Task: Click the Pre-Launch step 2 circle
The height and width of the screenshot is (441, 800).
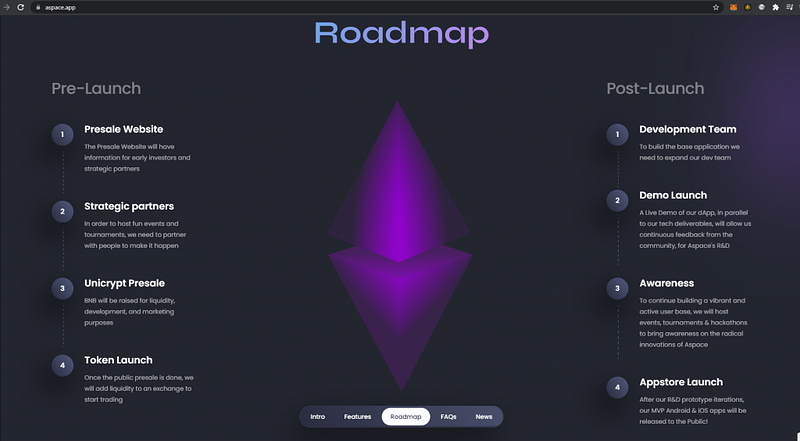Action: (62, 211)
